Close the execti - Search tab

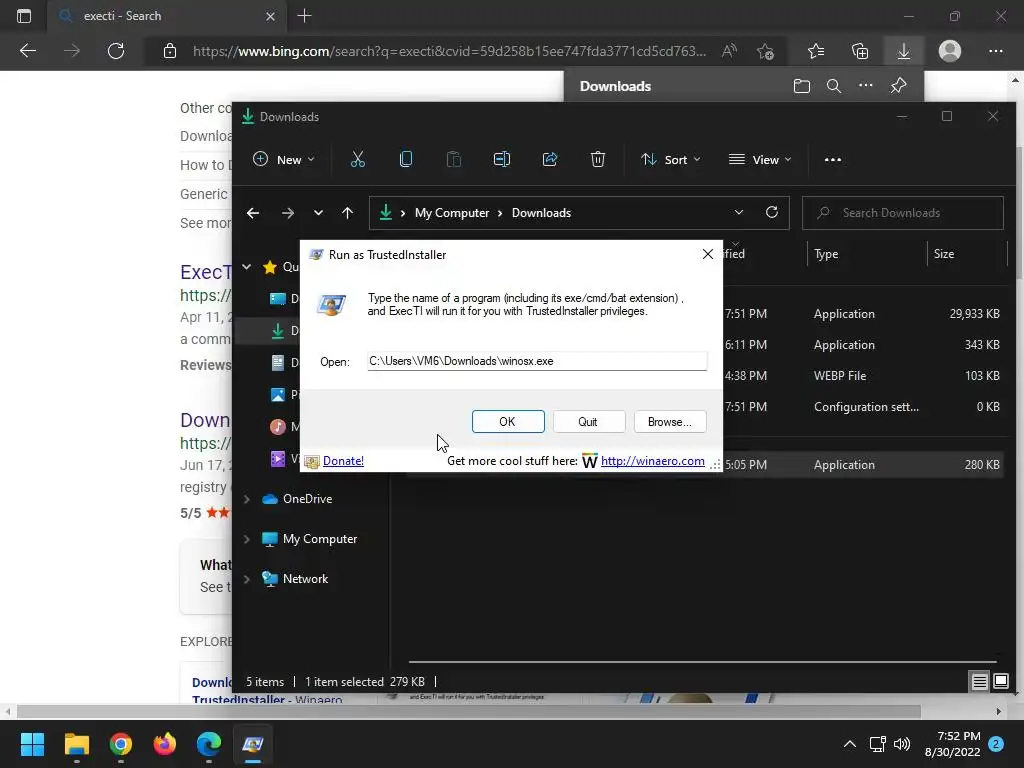click(270, 16)
